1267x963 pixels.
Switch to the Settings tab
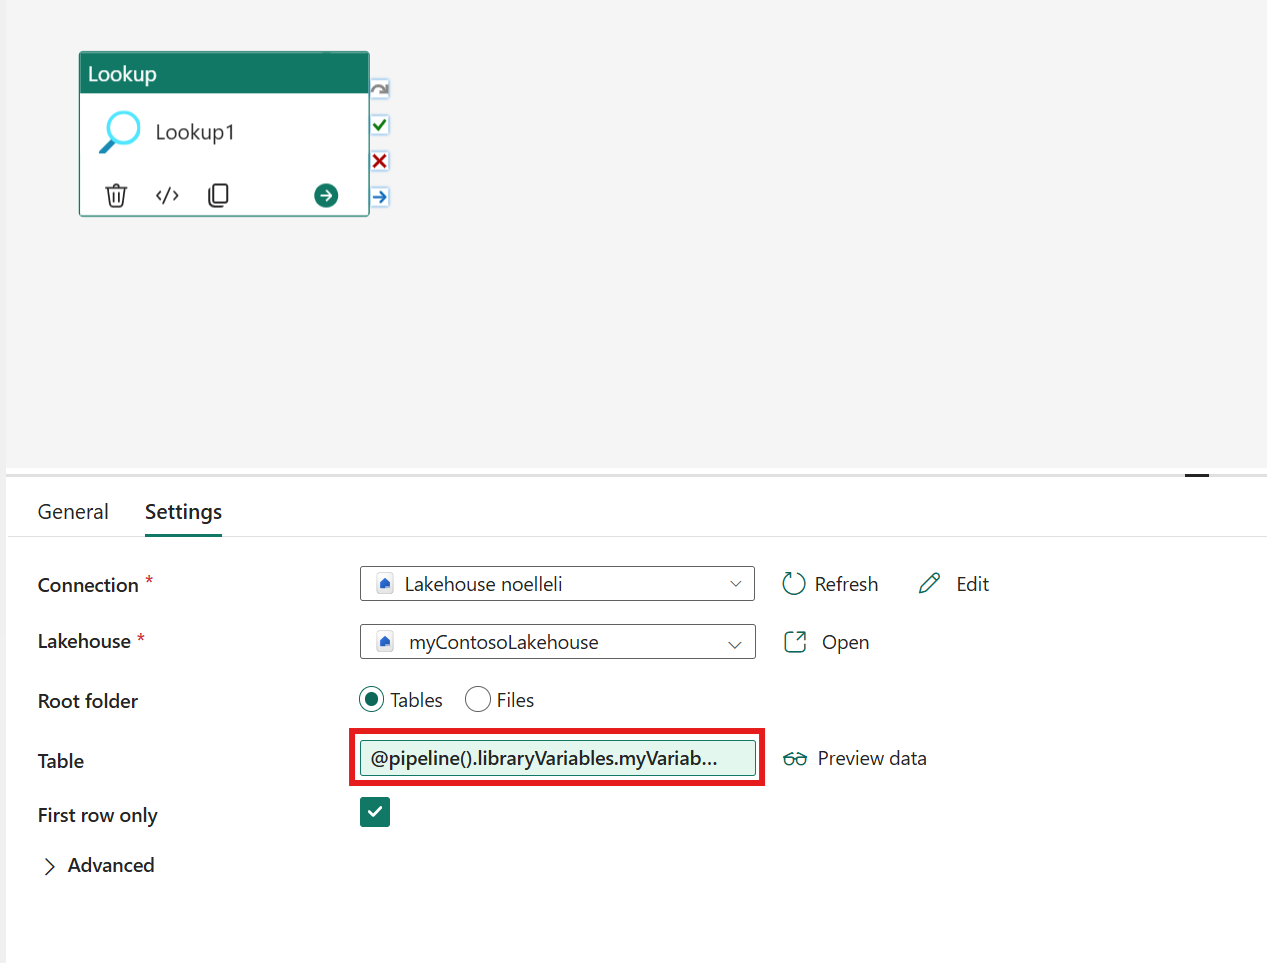click(x=183, y=512)
